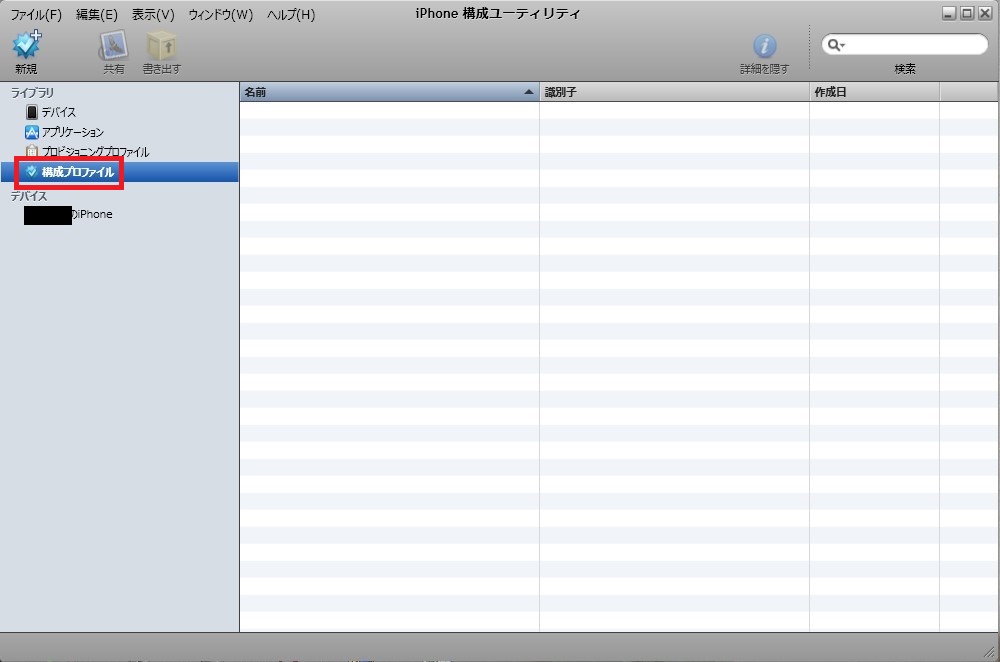Click the 詳細を隠す info icon

765,46
